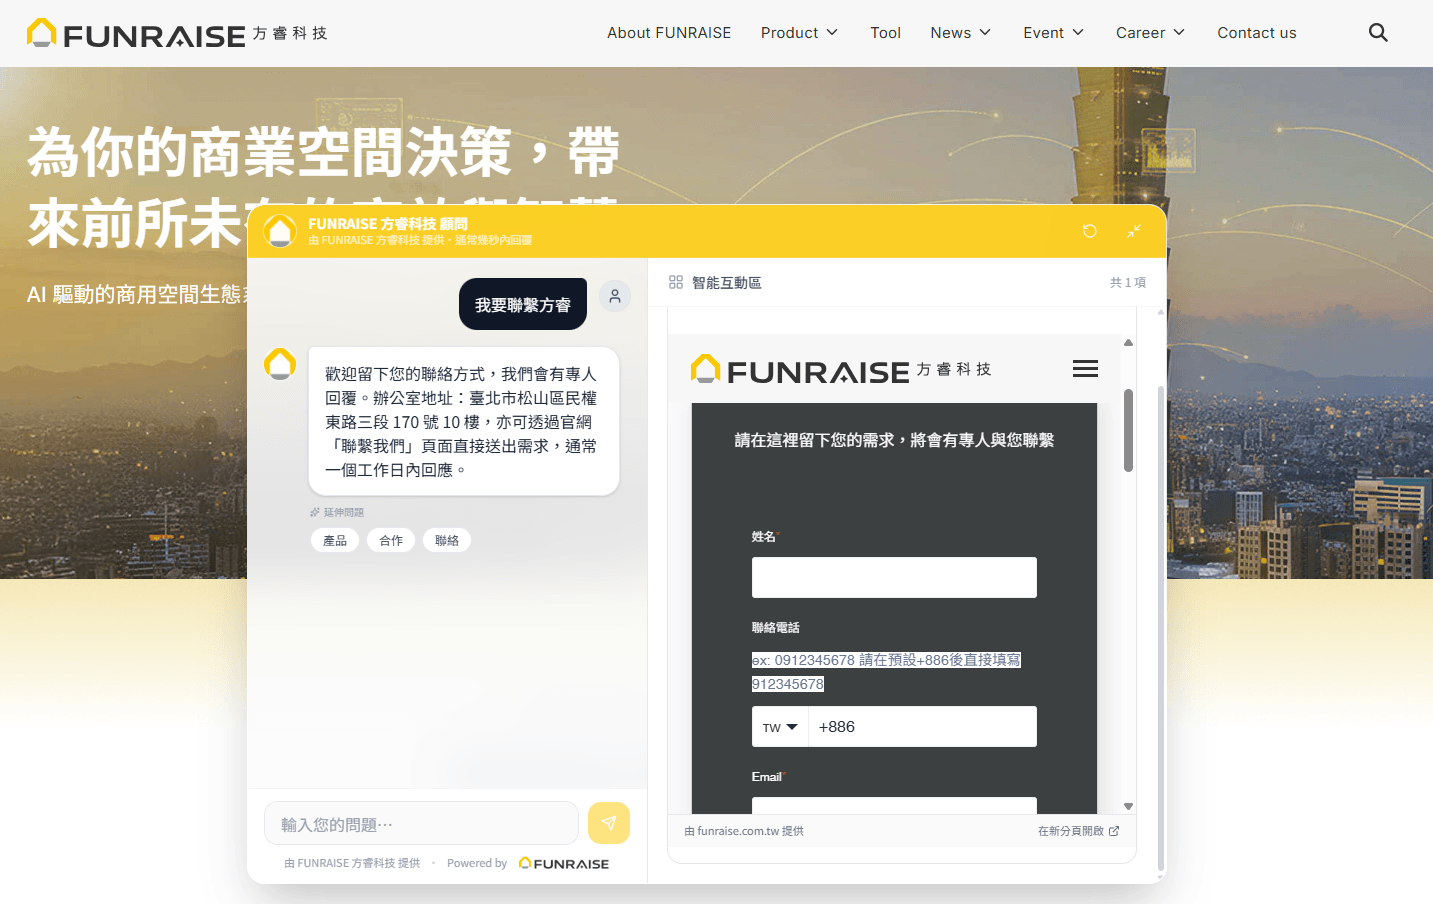The height and width of the screenshot is (904, 1433).
Task: Open the Contact us page
Action: pyautogui.click(x=1257, y=33)
